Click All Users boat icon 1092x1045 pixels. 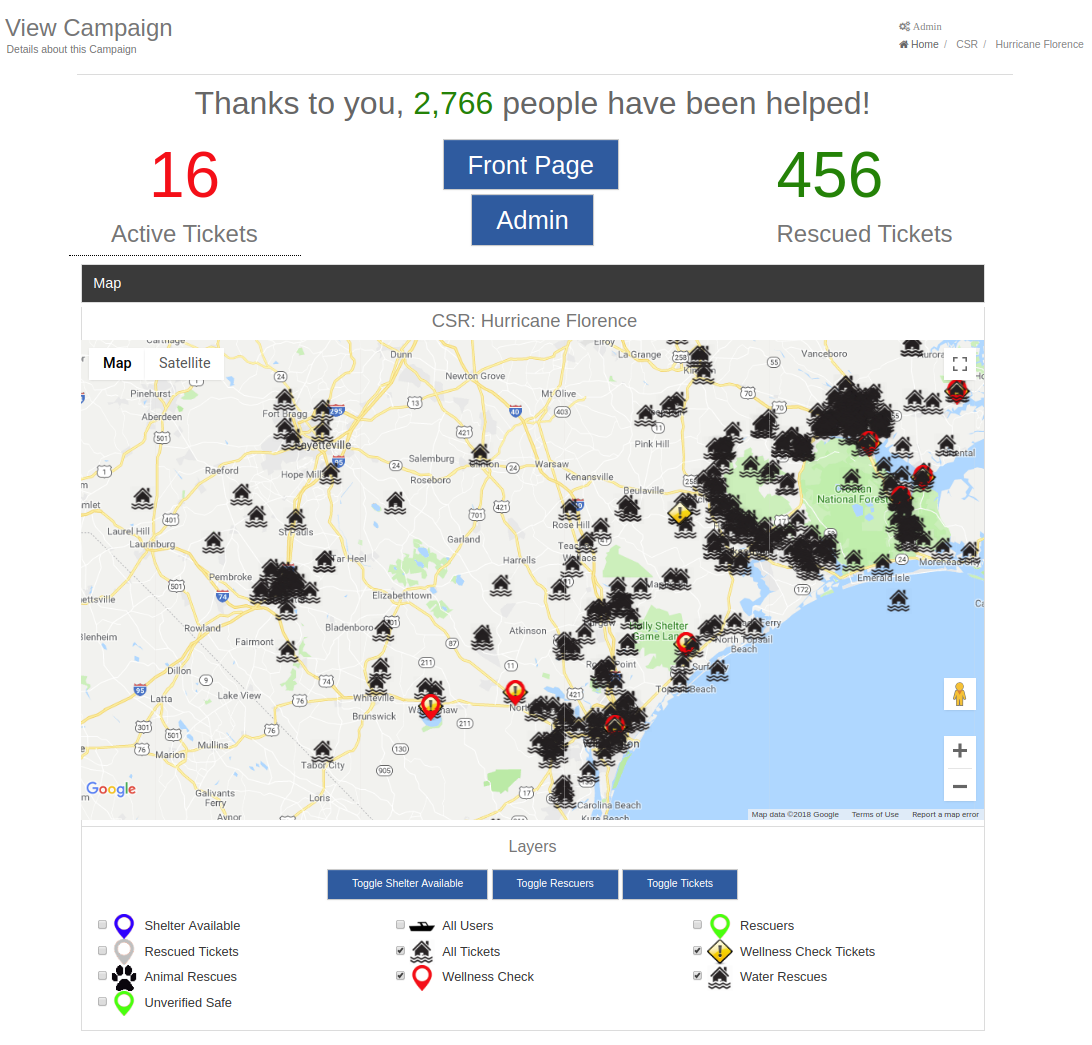coord(421,926)
